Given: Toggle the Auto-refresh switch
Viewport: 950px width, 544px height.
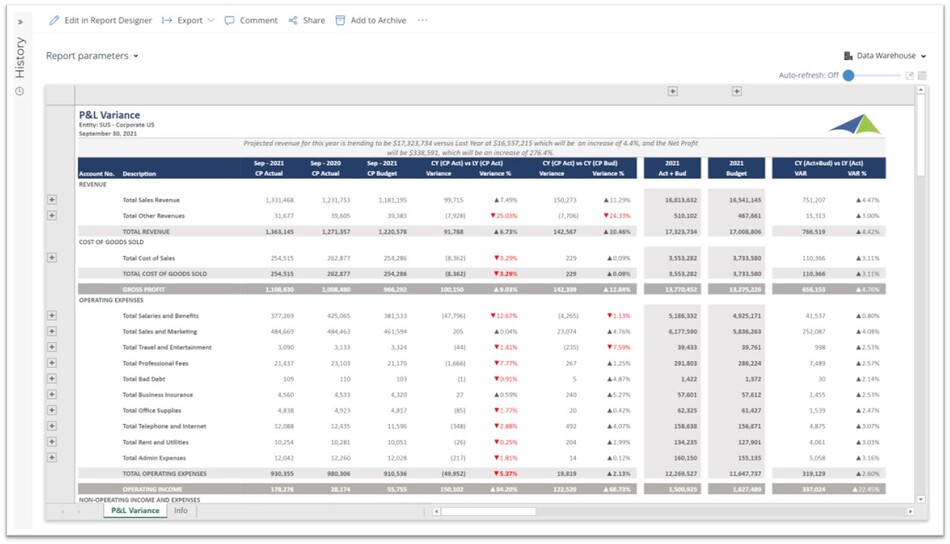Looking at the screenshot, I should click(850, 76).
